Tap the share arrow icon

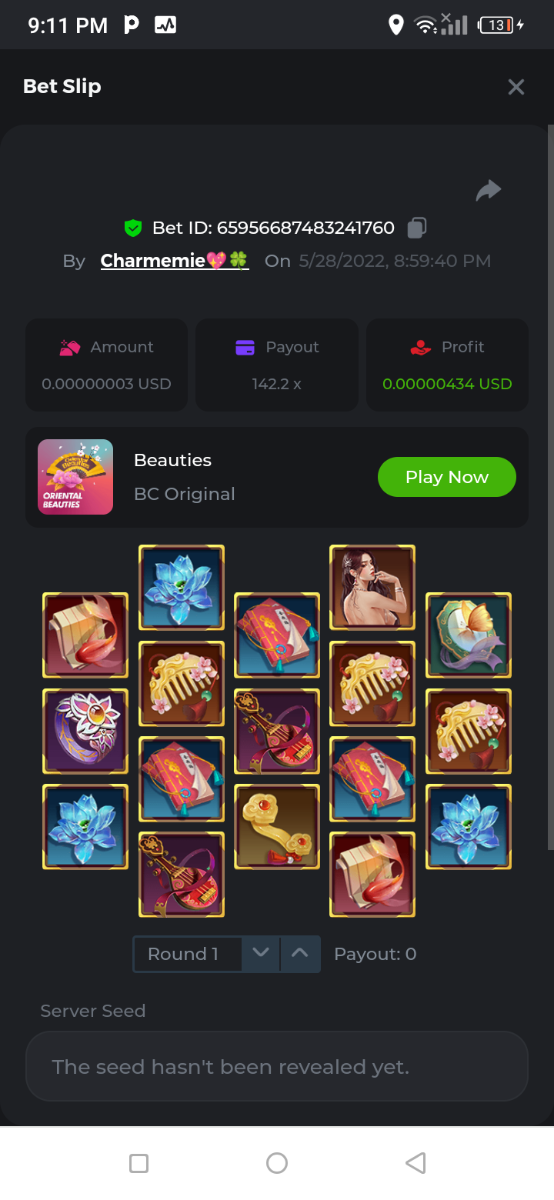488,190
